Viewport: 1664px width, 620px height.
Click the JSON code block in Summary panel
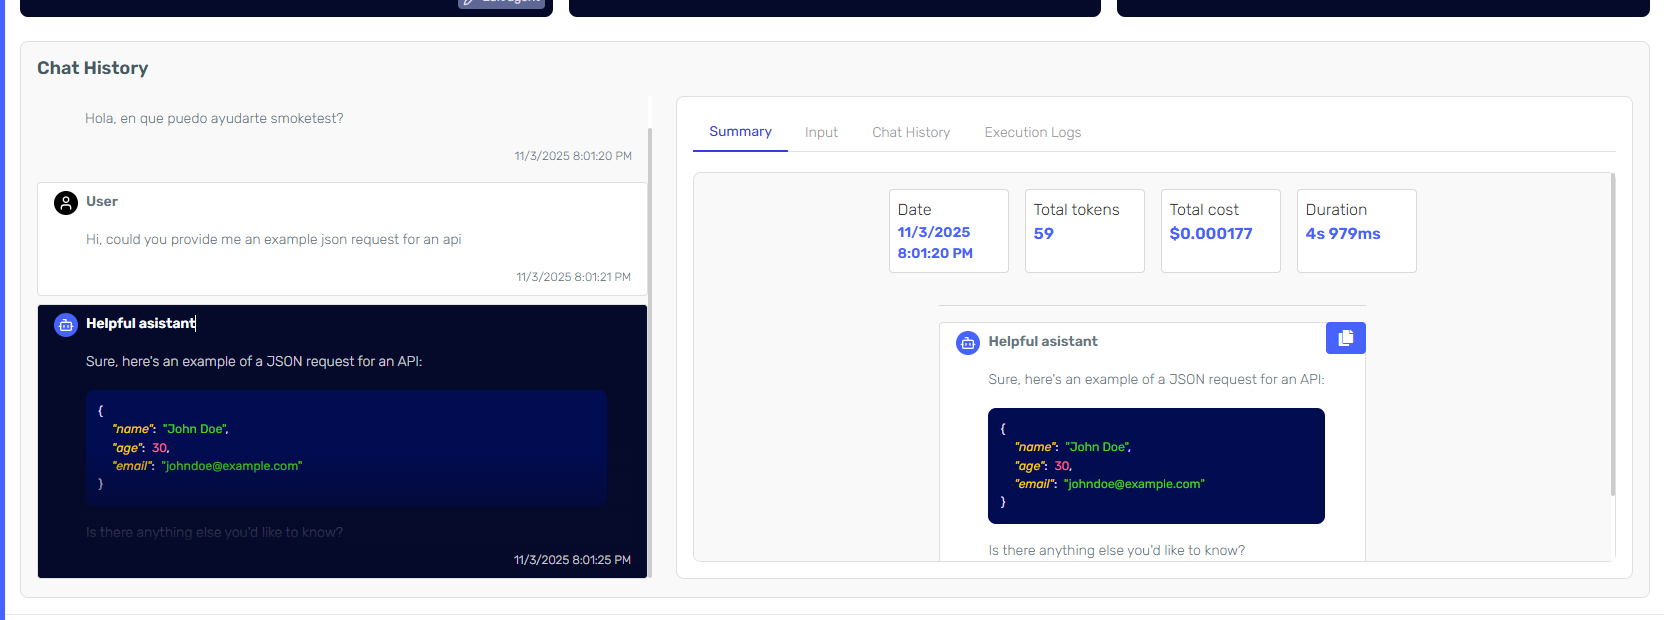coord(1155,466)
